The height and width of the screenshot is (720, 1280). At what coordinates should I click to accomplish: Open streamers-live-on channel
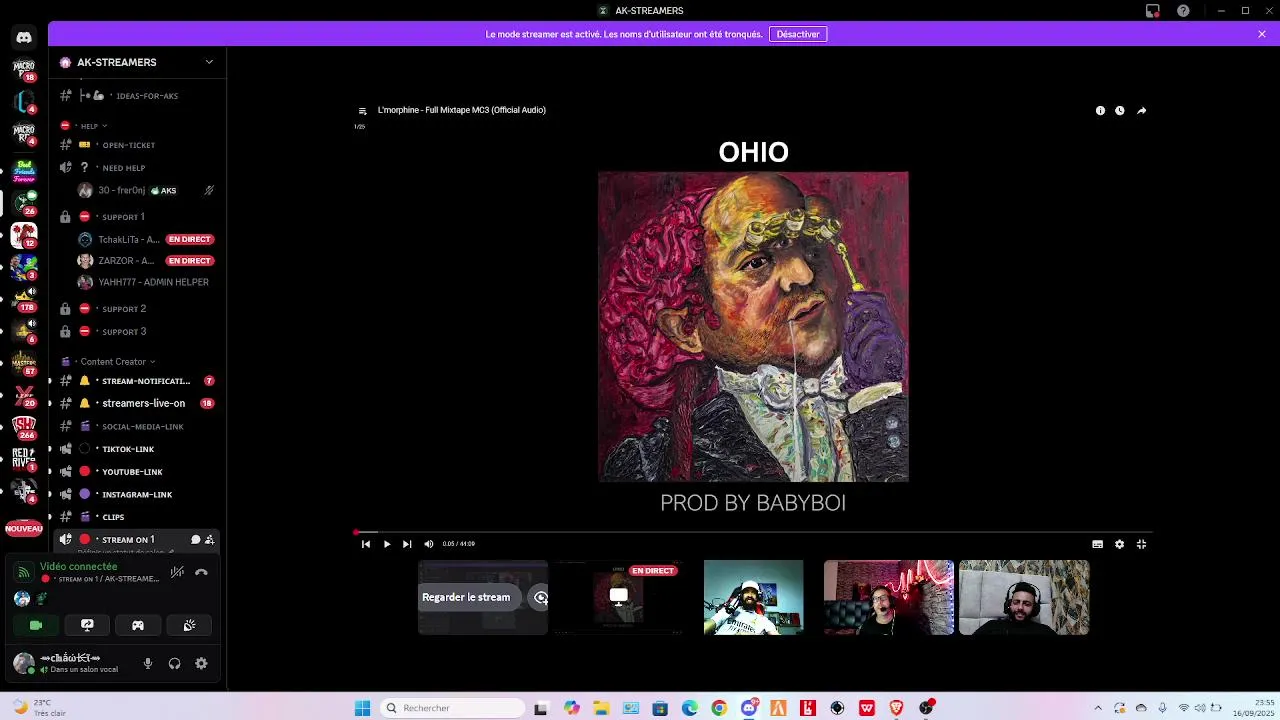136,403
